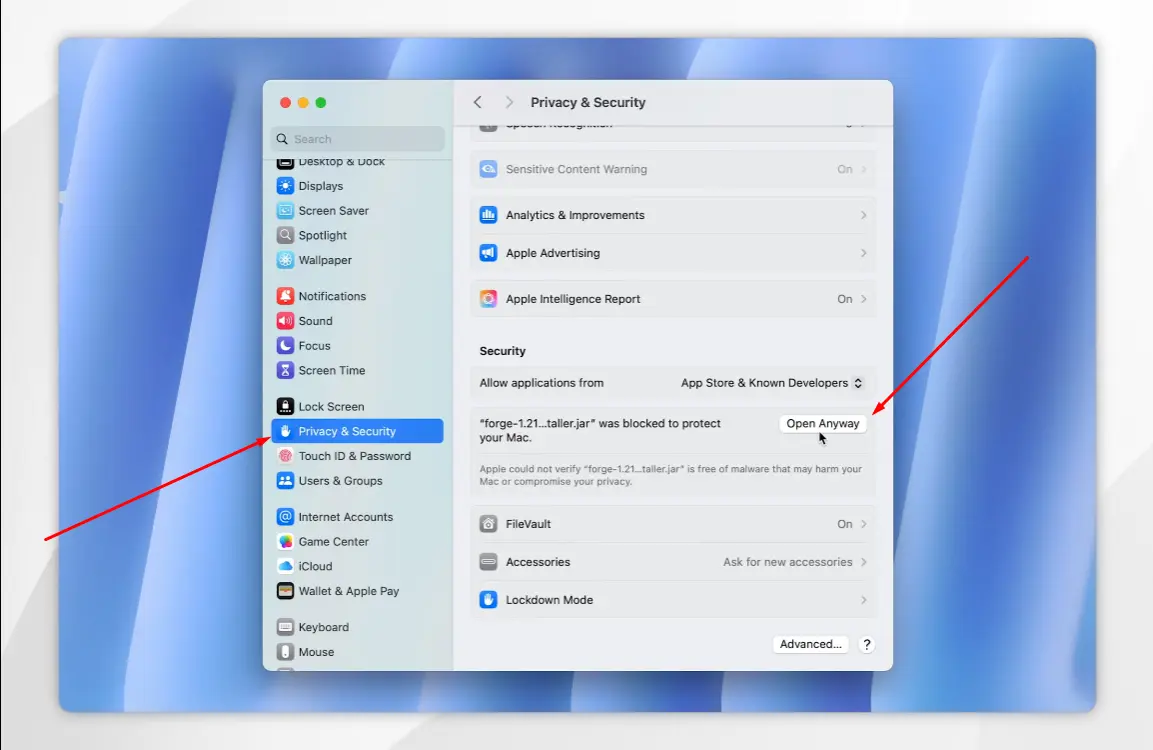Viewport: 1153px width, 750px height.
Task: Expand Analytics & Improvements chevron
Action: (x=863, y=215)
